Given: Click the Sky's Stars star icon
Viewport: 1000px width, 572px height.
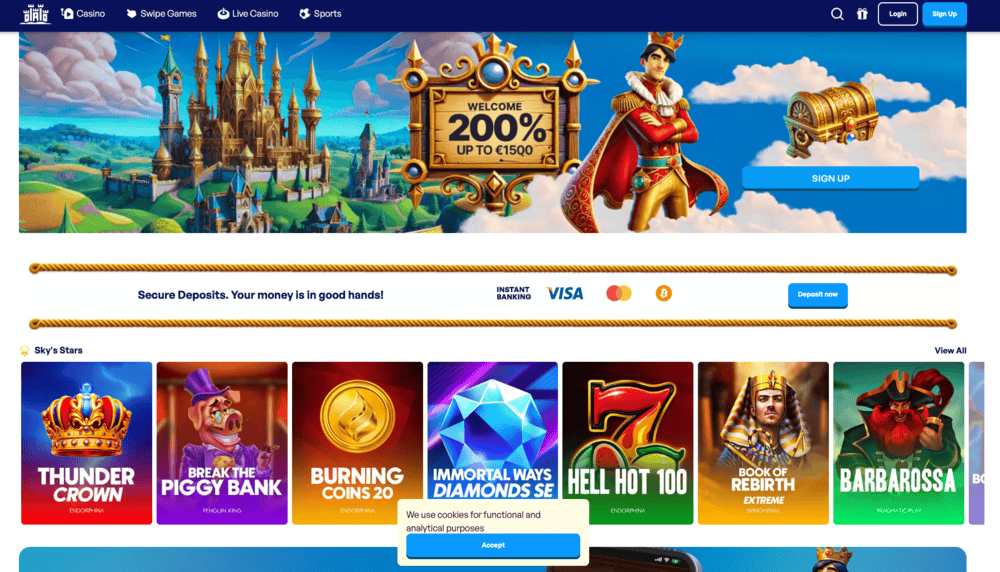Looking at the screenshot, I should [x=24, y=350].
